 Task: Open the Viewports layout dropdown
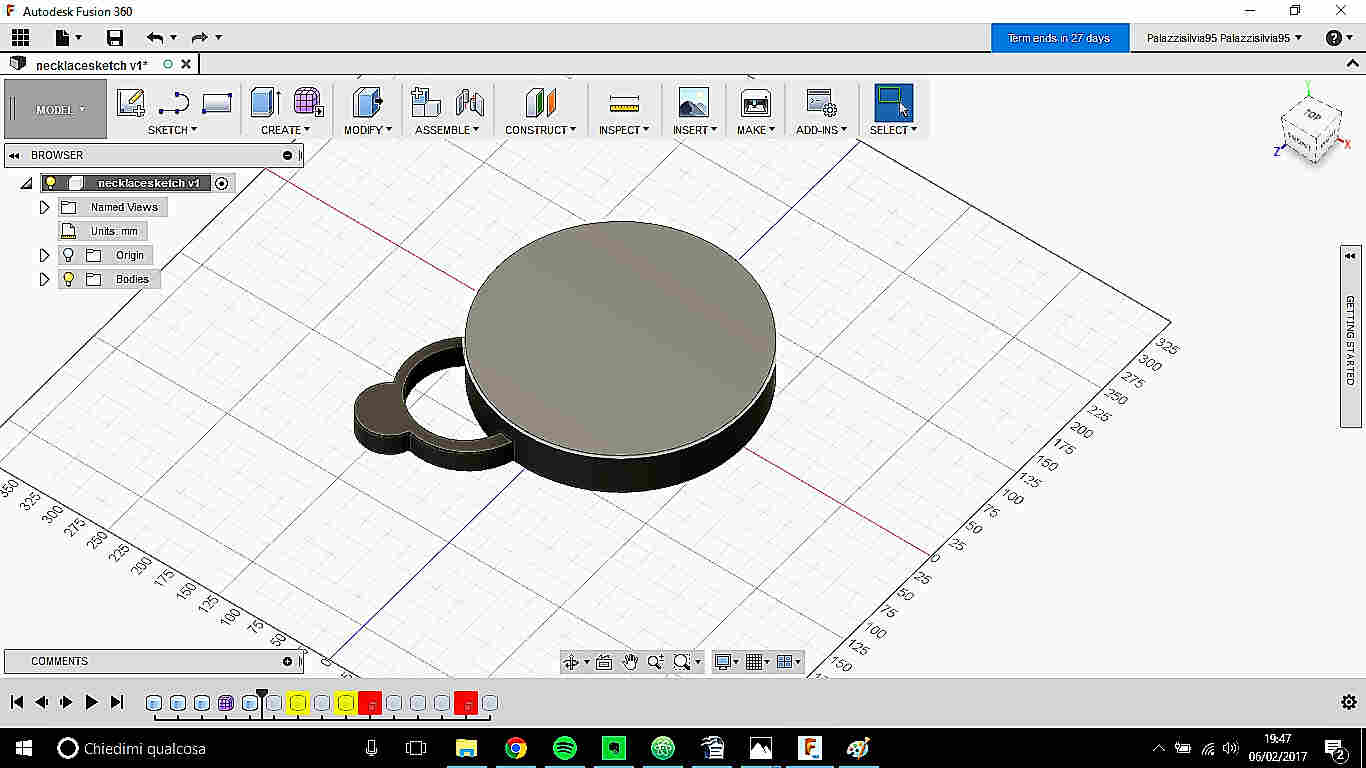[789, 662]
